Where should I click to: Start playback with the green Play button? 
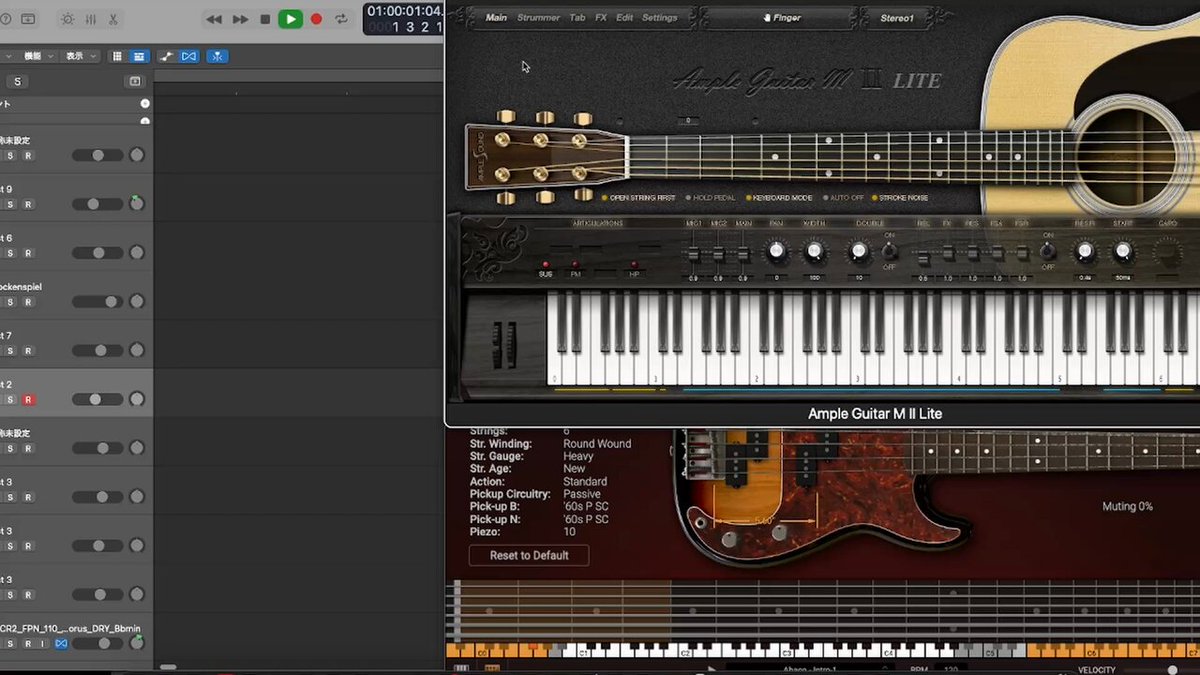point(290,19)
